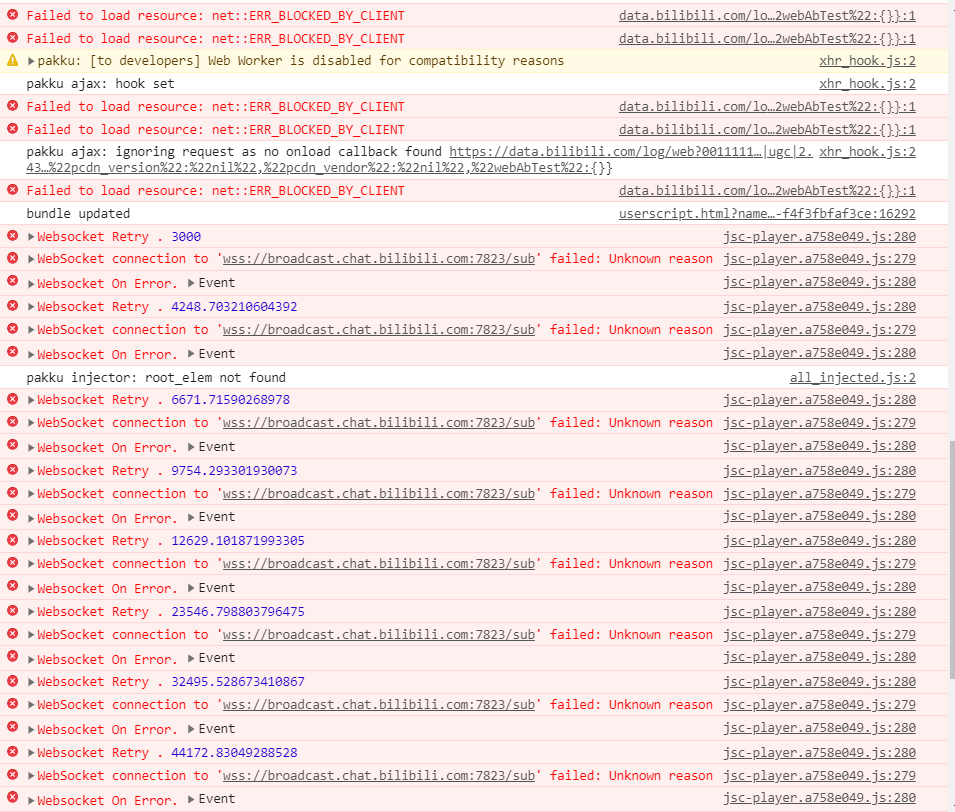The height and width of the screenshot is (812, 955).
Task: Expand the Websocket Retry 44172.83049288528 entry
Action: tap(31, 753)
